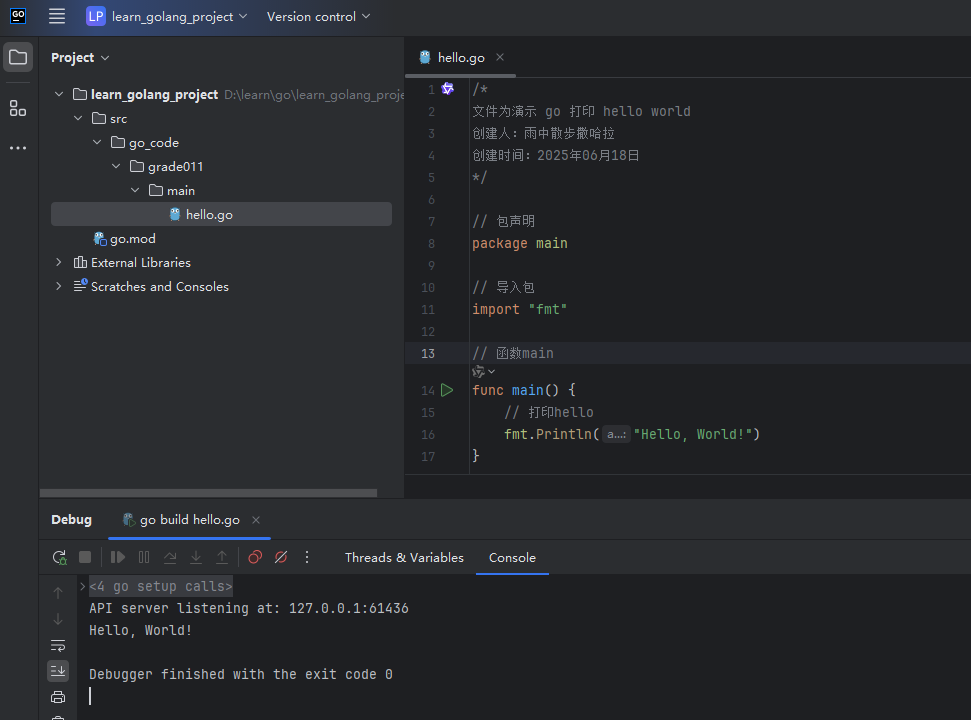Collapse the grade011 folder
971x720 pixels.
click(x=116, y=167)
